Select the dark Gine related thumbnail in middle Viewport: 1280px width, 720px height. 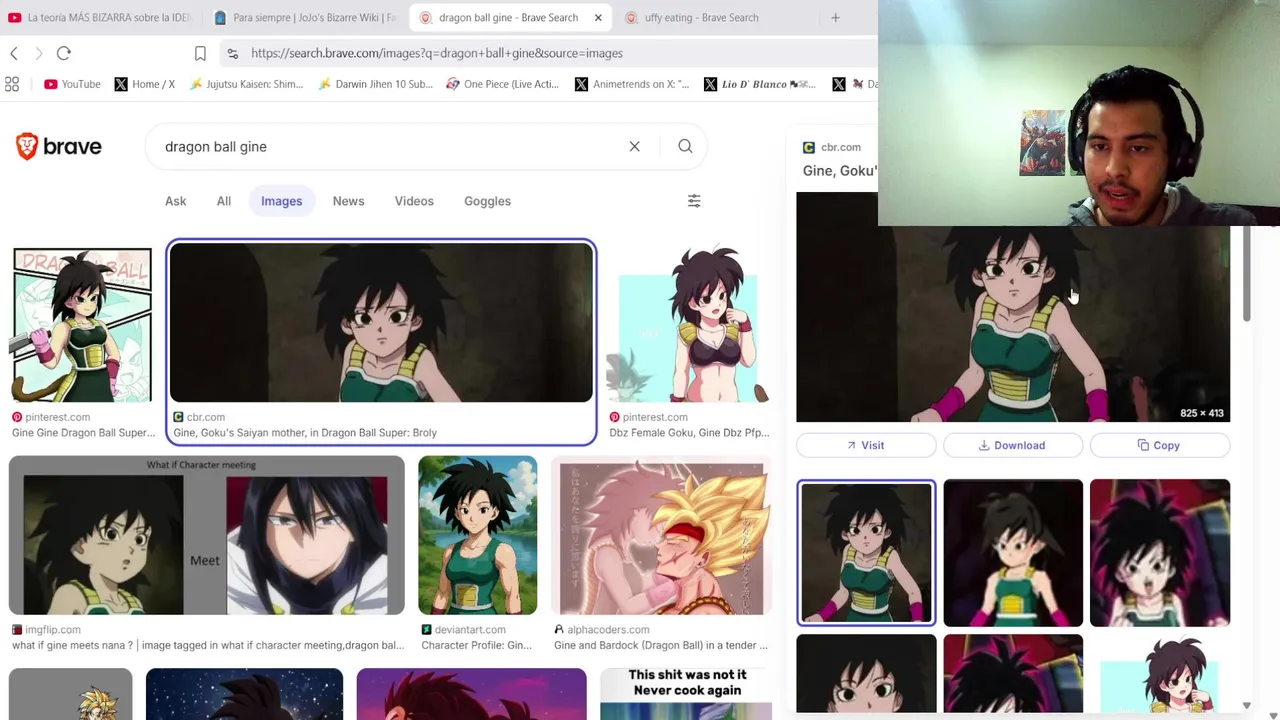click(1013, 553)
